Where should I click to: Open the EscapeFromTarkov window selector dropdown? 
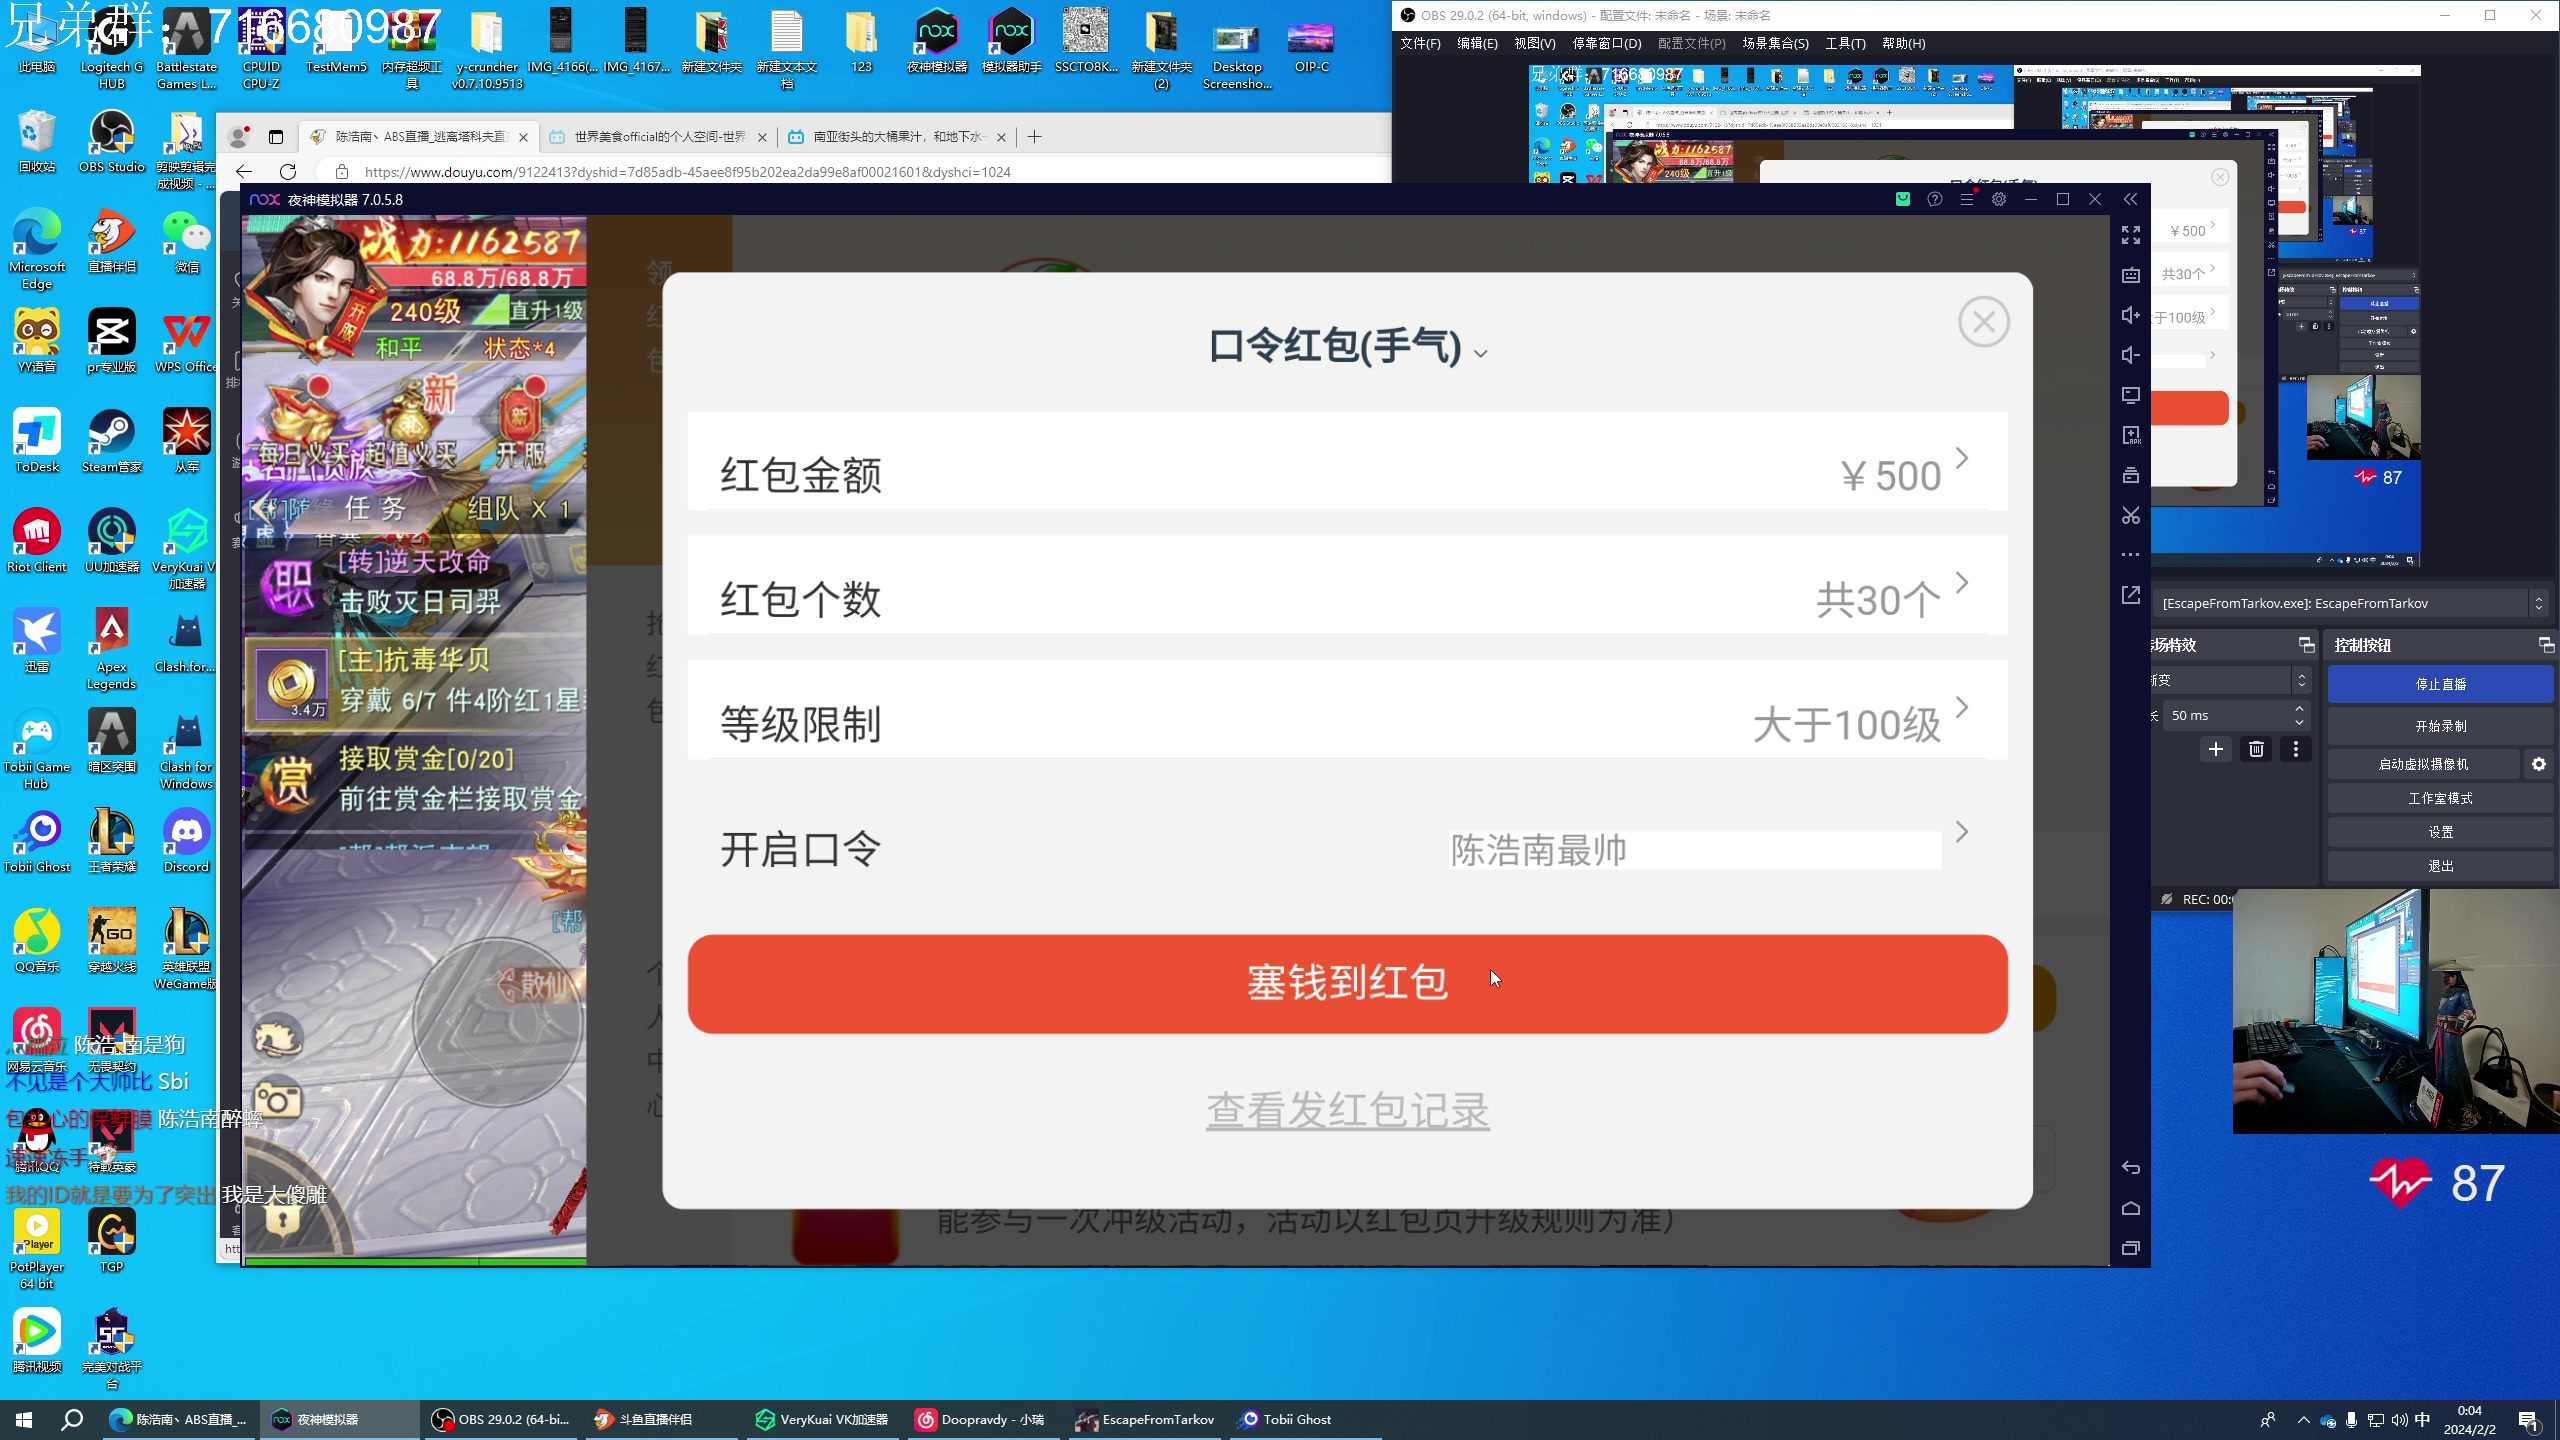coord(2350,603)
